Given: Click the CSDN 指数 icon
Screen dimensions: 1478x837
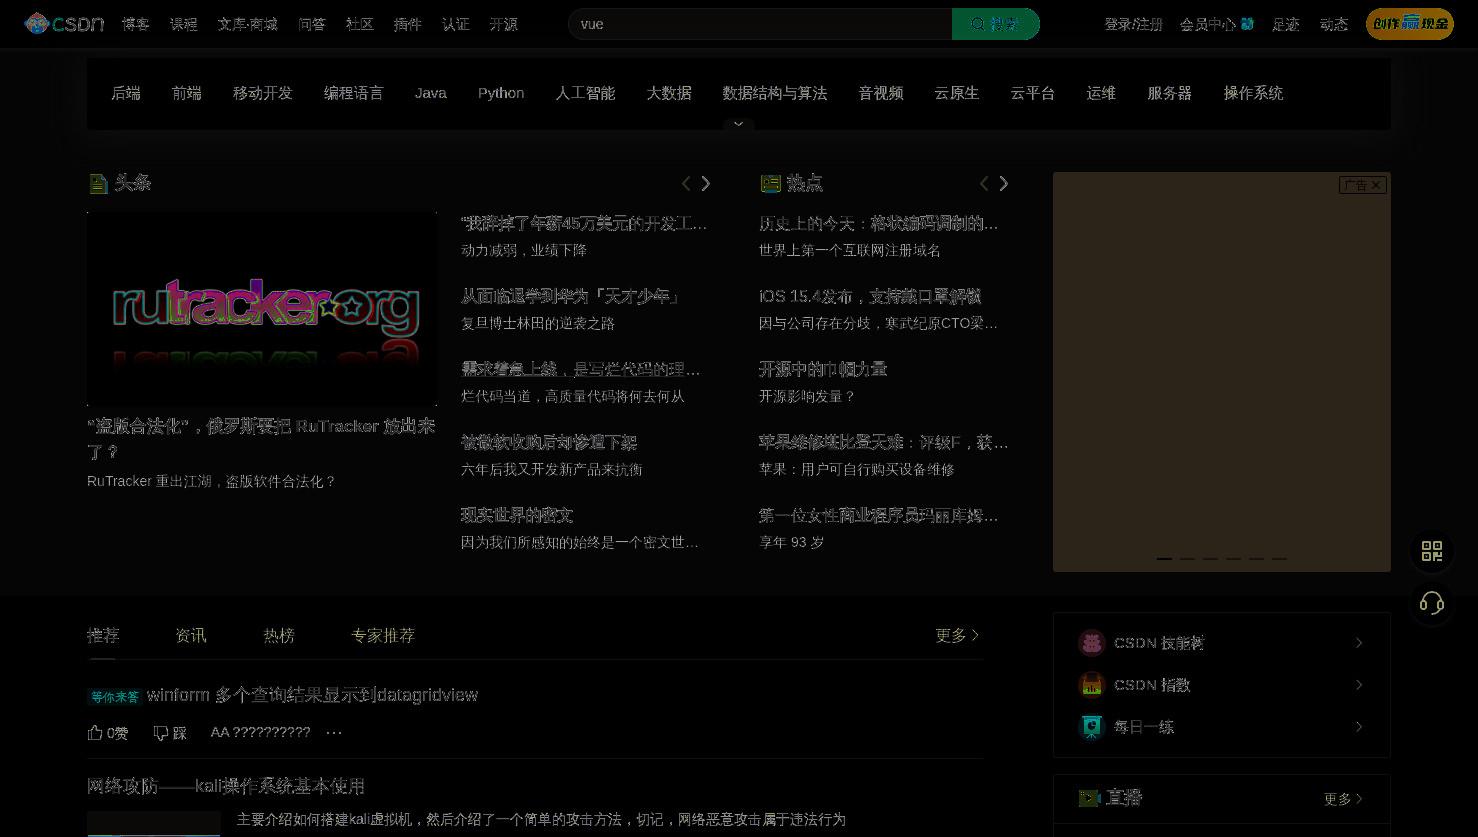Looking at the screenshot, I should point(1091,685).
